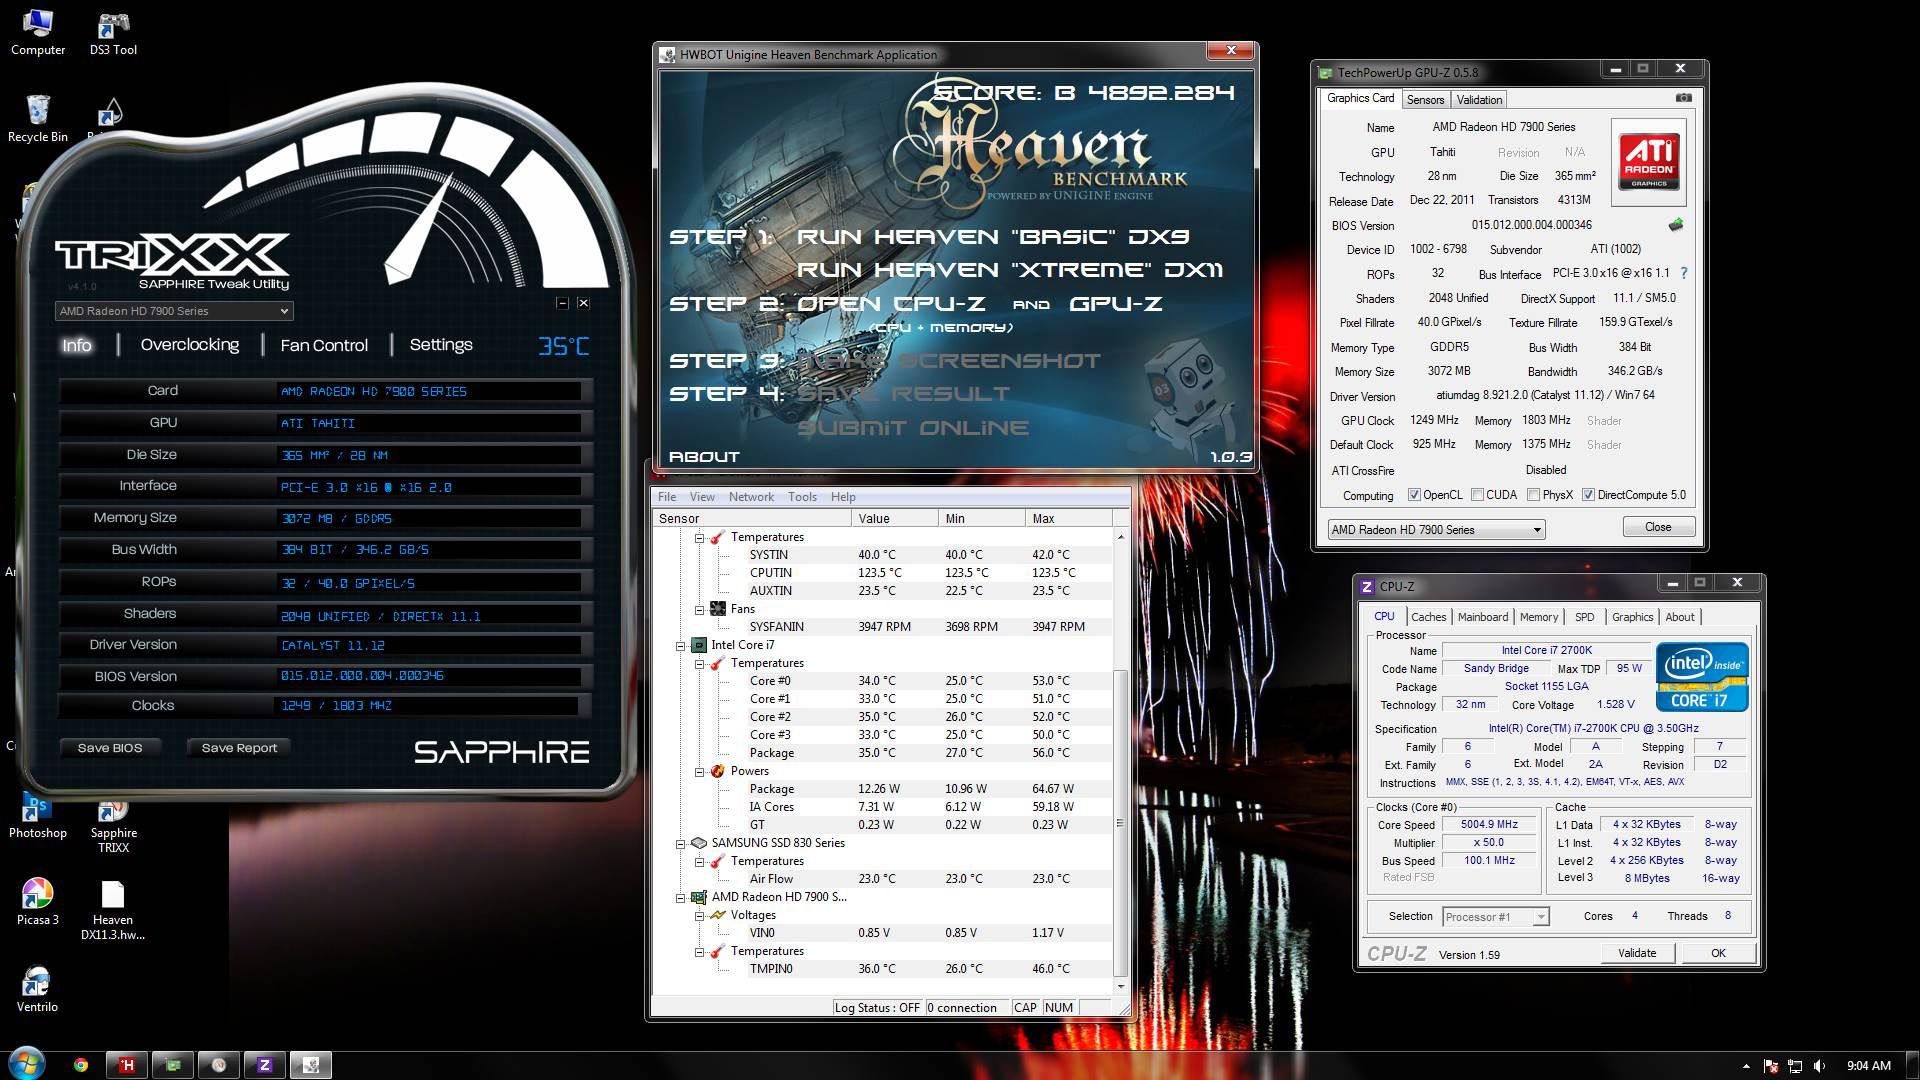The width and height of the screenshot is (1920, 1080).
Task: Click ABOUT in Heaven benchmark
Action: coord(704,456)
